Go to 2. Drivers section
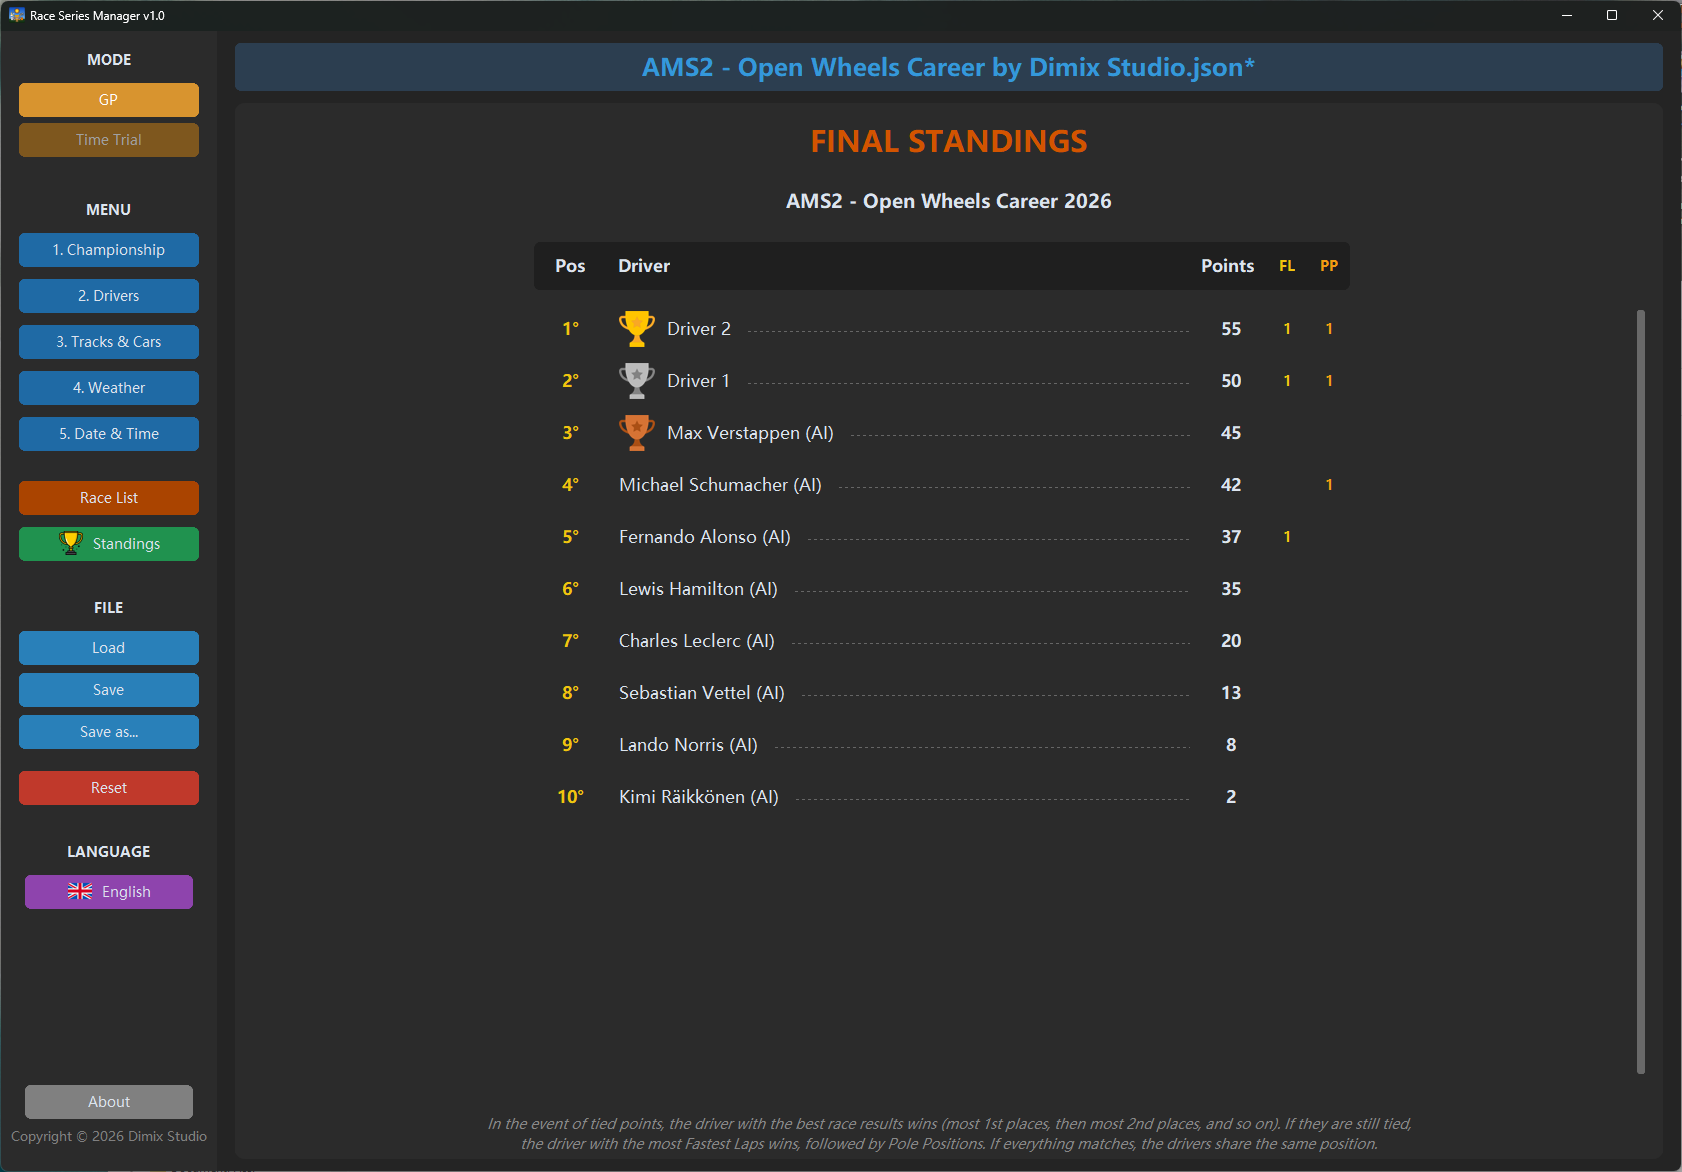 (x=109, y=296)
